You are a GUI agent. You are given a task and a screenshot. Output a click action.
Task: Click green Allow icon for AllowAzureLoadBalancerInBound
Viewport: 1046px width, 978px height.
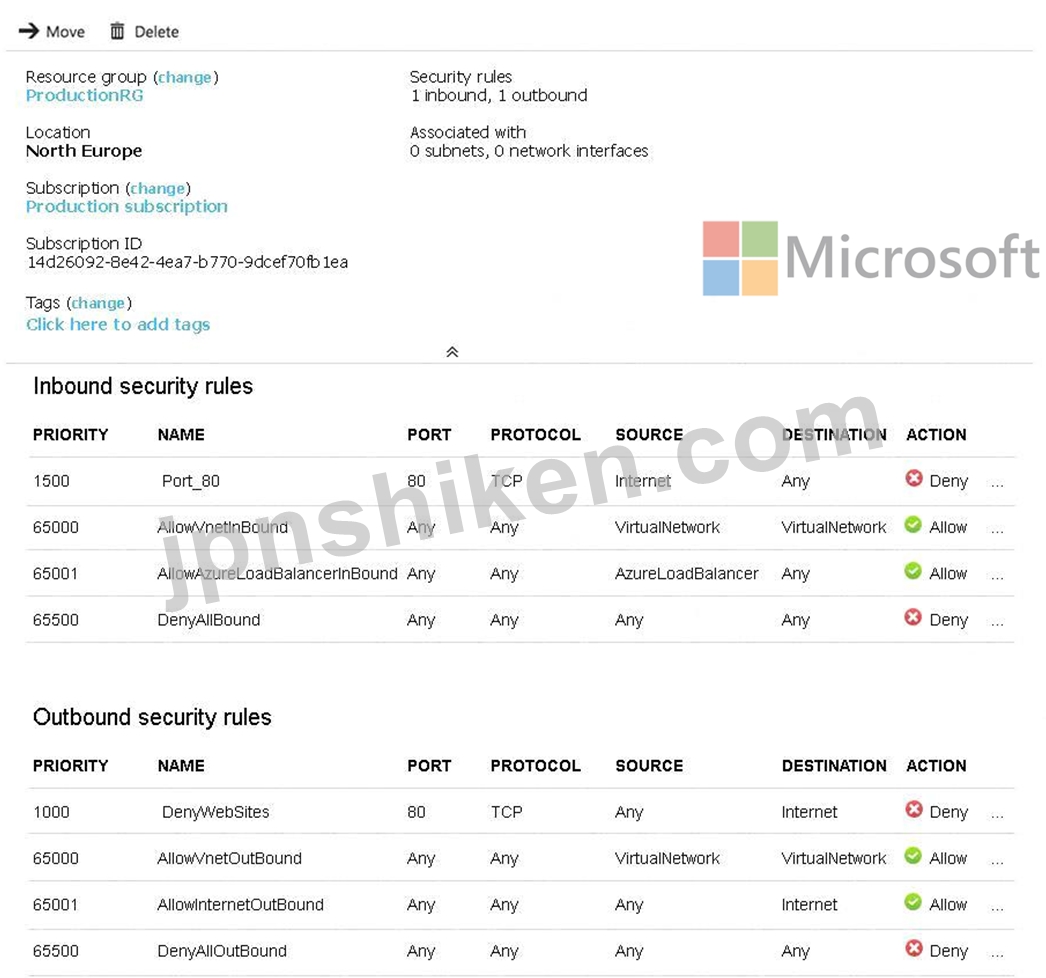click(913, 571)
